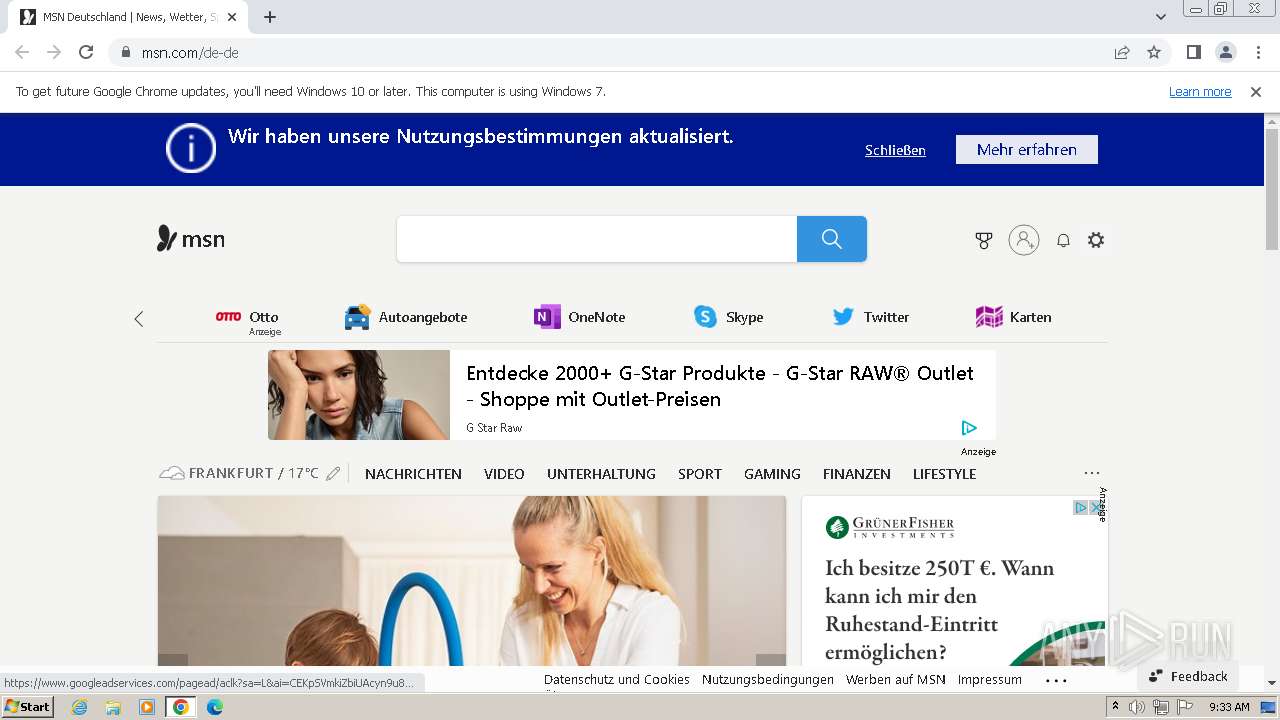Image resolution: width=1280 pixels, height=720 pixels.
Task: Go to previous shortcuts with left chevron
Action: (x=139, y=318)
